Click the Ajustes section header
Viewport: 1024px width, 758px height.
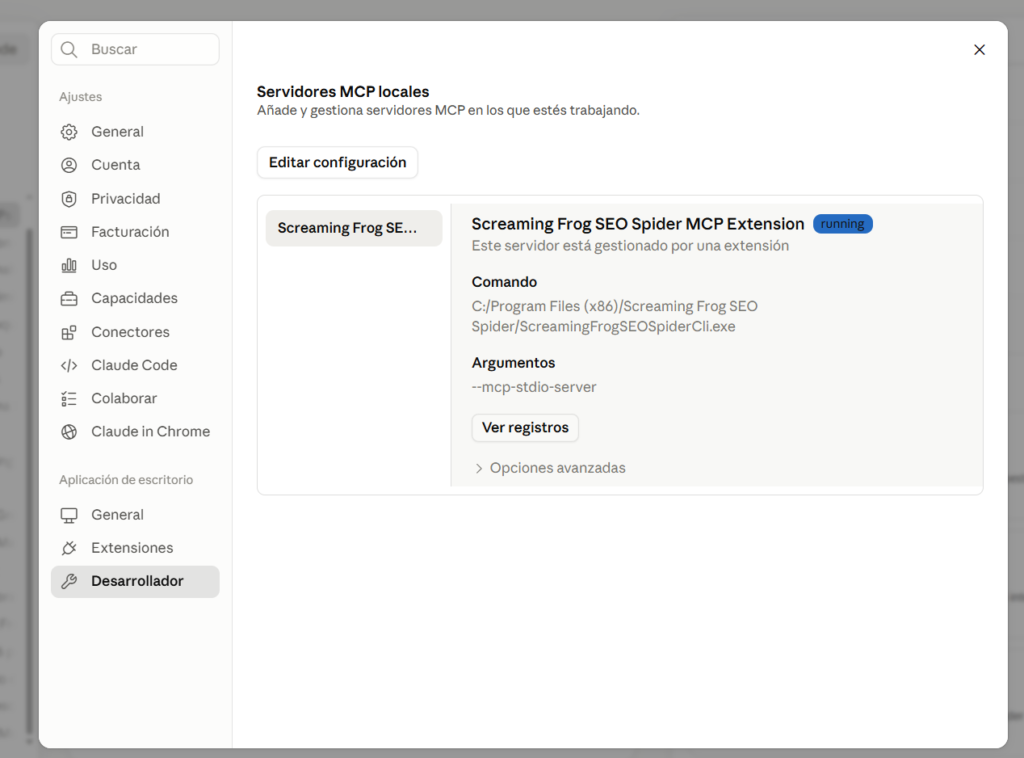[x=80, y=97]
